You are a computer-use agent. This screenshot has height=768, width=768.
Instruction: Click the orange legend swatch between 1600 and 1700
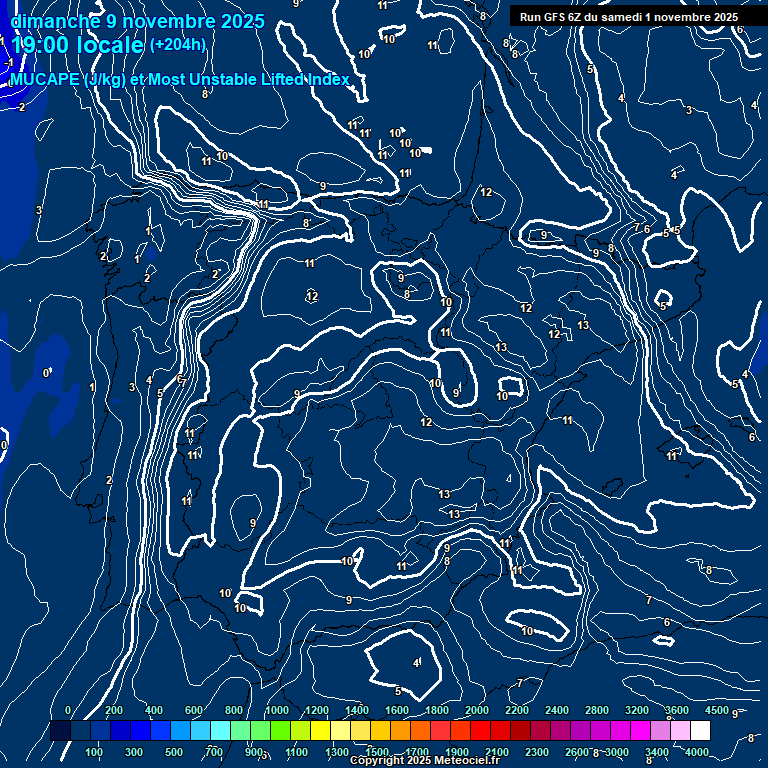point(402,730)
